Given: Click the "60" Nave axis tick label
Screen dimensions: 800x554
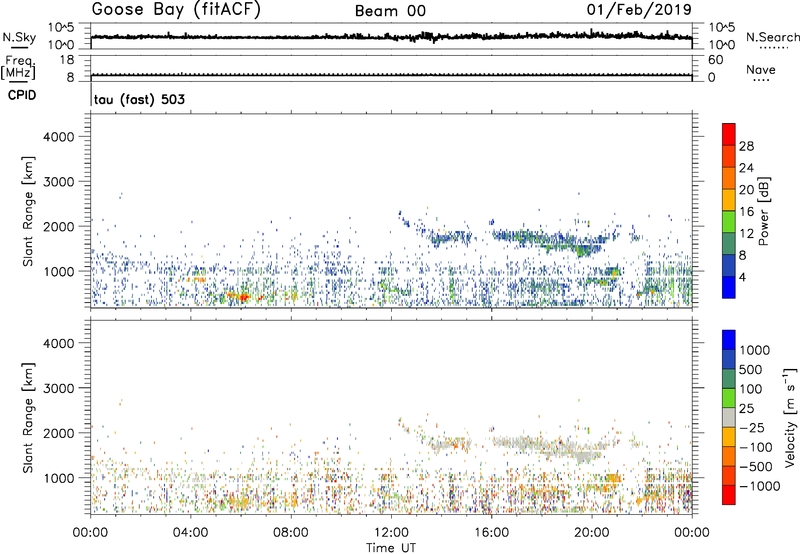Looking at the screenshot, I should (716, 60).
